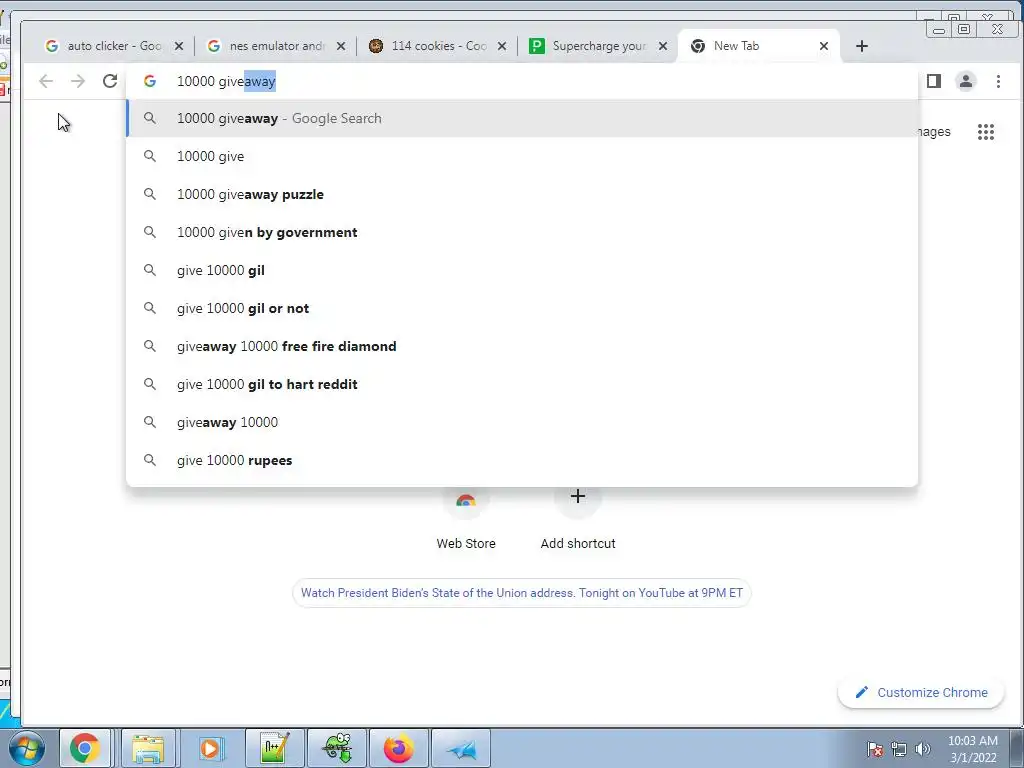The image size is (1024, 768).
Task: Open the notepad chart taskbar icon
Action: click(274, 748)
